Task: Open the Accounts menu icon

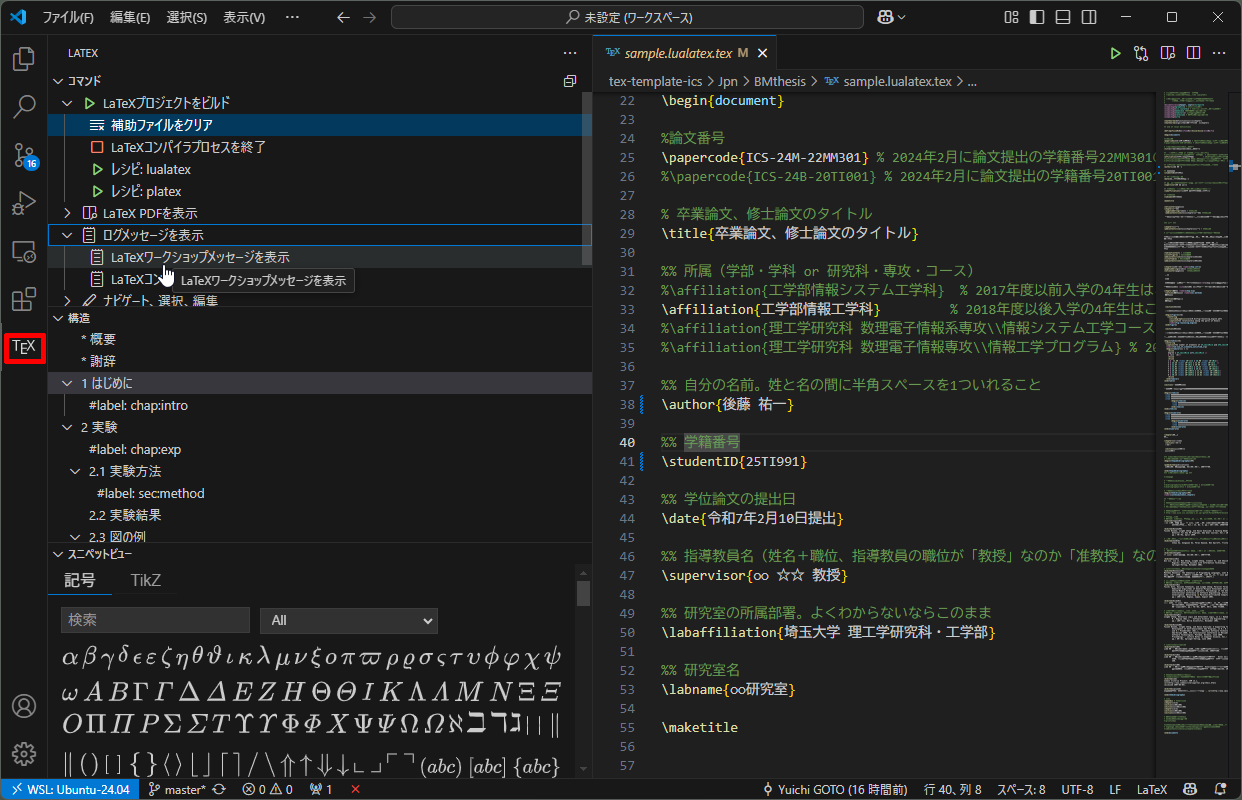Action: 24,705
